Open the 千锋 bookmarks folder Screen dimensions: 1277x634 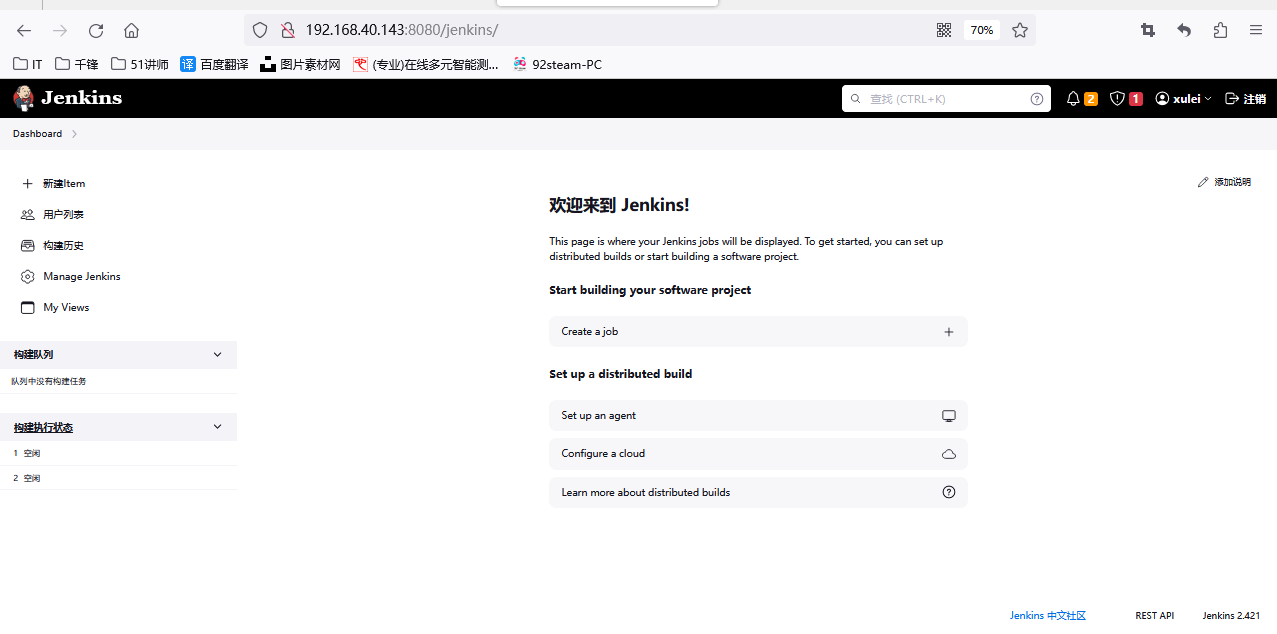pyautogui.click(x=77, y=64)
